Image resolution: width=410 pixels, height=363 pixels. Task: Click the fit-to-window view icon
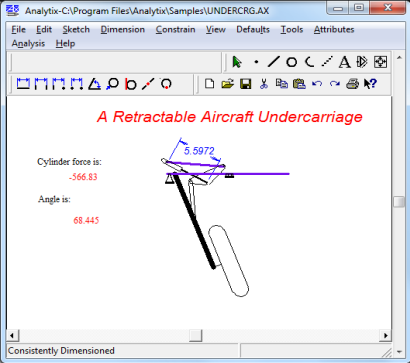click(x=380, y=62)
